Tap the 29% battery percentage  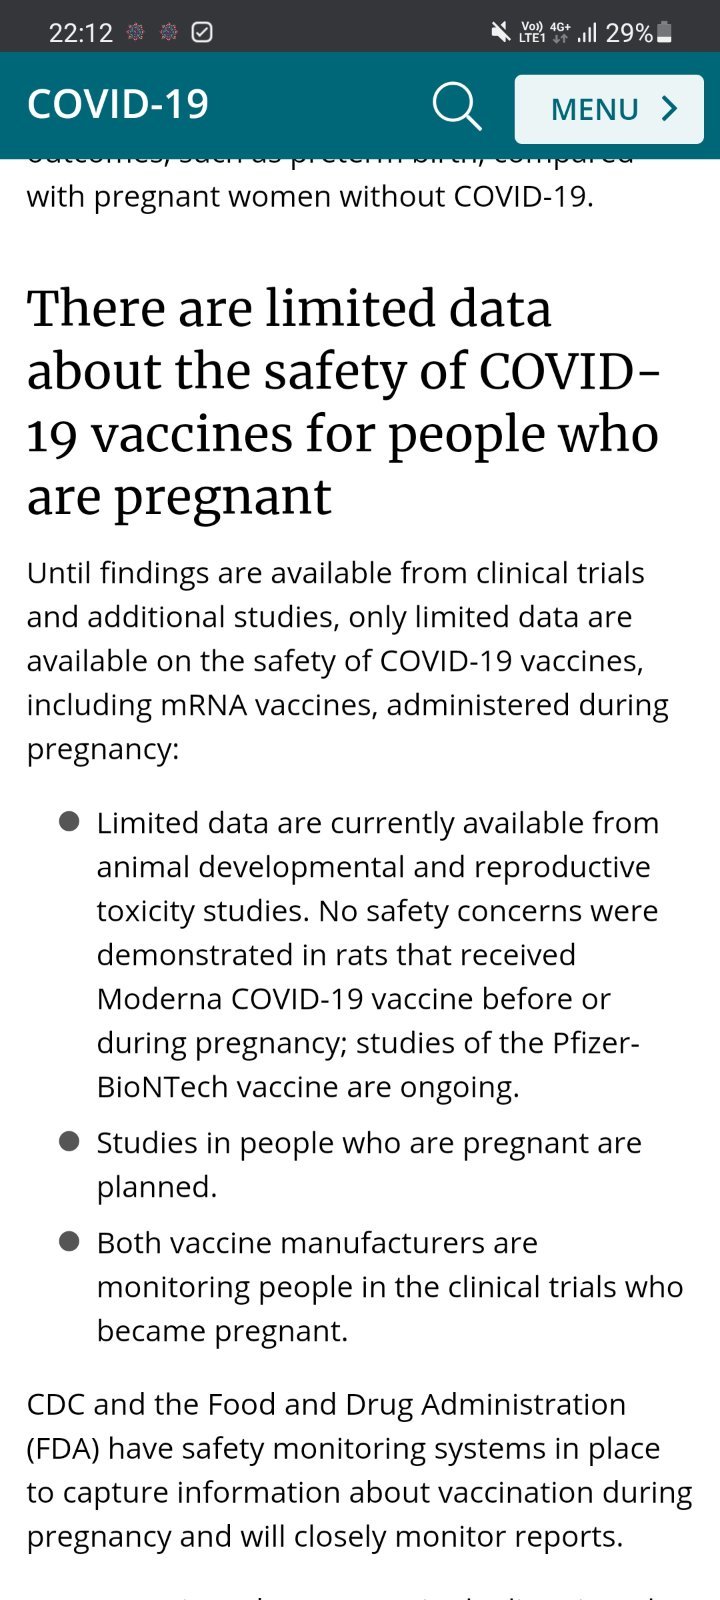(629, 33)
